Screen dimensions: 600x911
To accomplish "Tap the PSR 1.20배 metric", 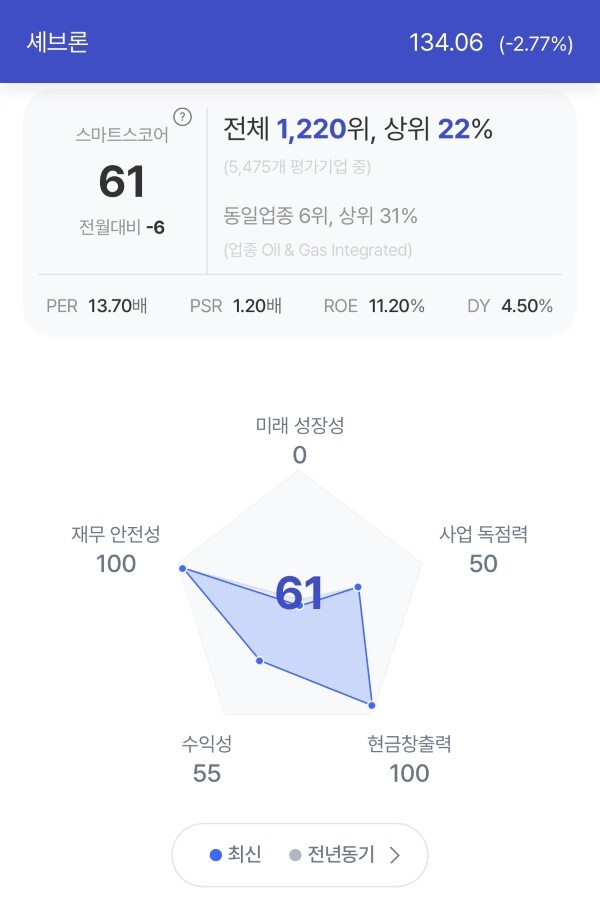I will coord(236,306).
